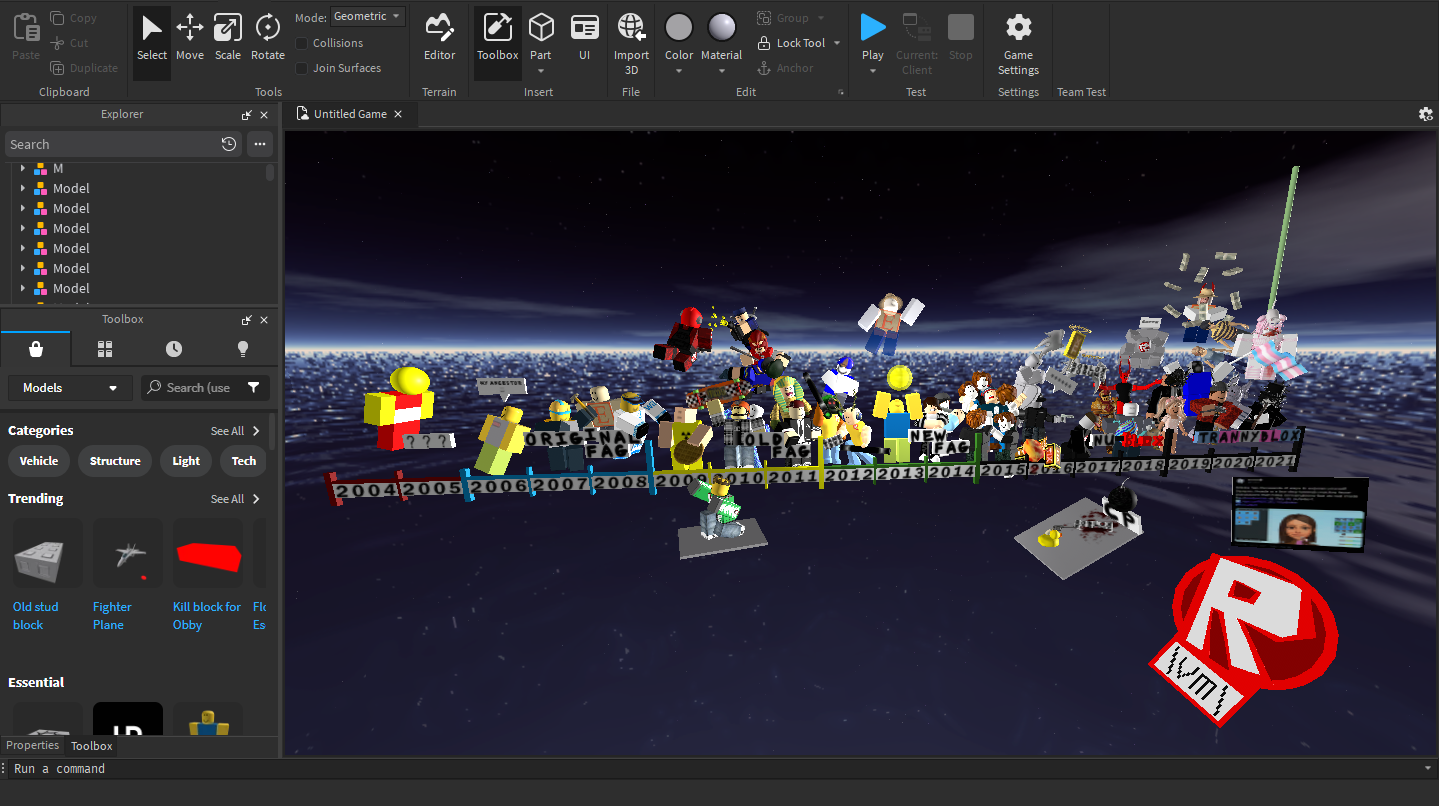
Task: Enable the Collisions checkbox
Action: 302,43
